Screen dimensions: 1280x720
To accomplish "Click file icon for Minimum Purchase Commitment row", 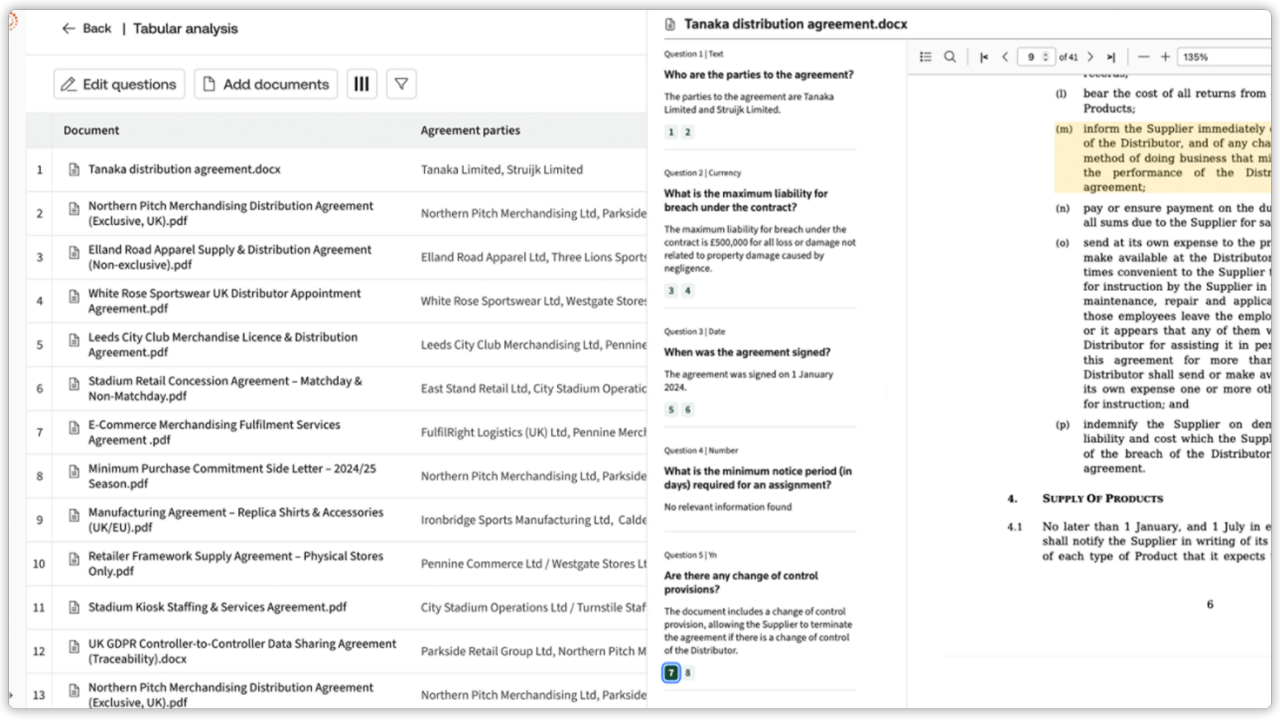I will tap(74, 472).
